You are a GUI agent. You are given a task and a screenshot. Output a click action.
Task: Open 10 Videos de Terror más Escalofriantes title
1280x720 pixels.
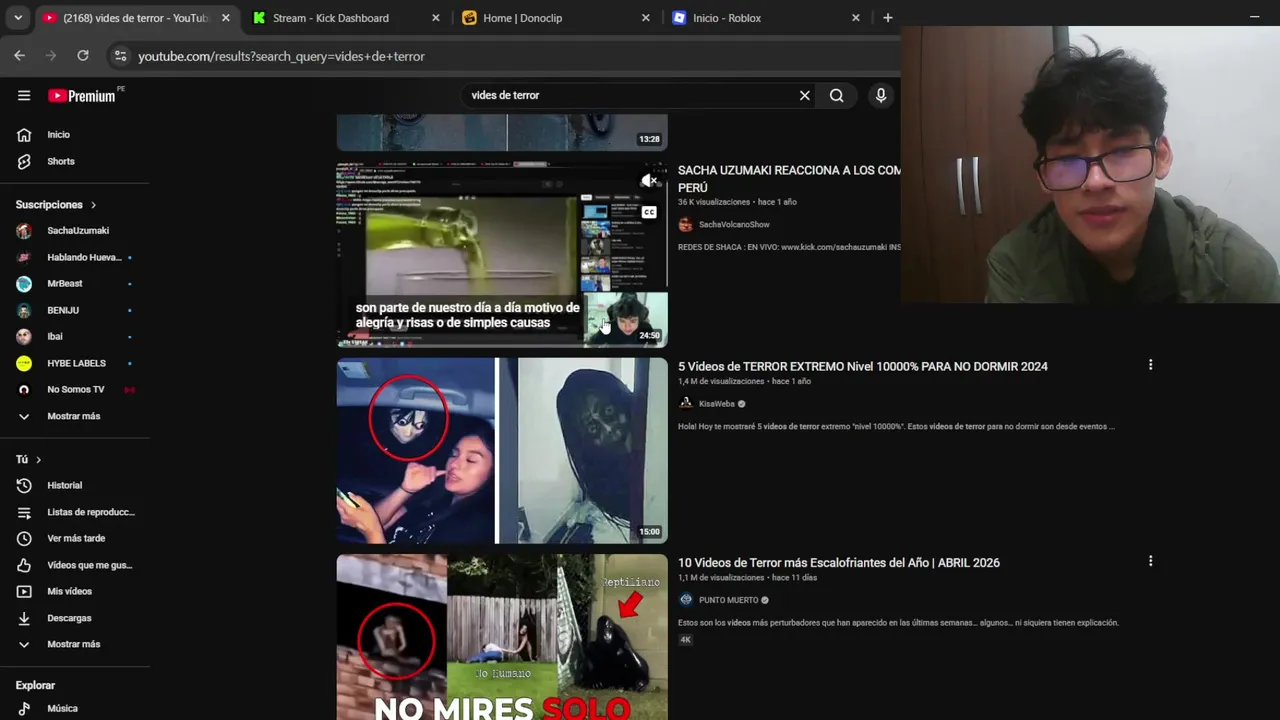point(839,562)
